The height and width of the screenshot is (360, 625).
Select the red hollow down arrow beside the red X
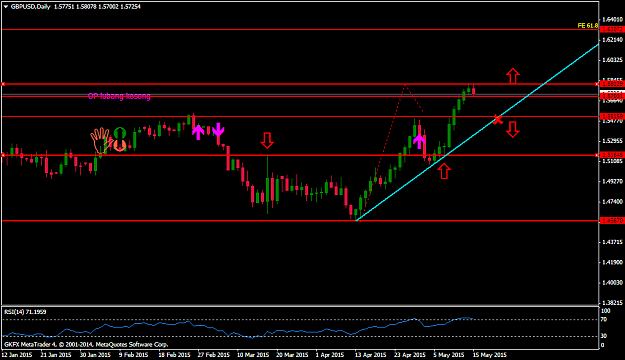point(513,130)
